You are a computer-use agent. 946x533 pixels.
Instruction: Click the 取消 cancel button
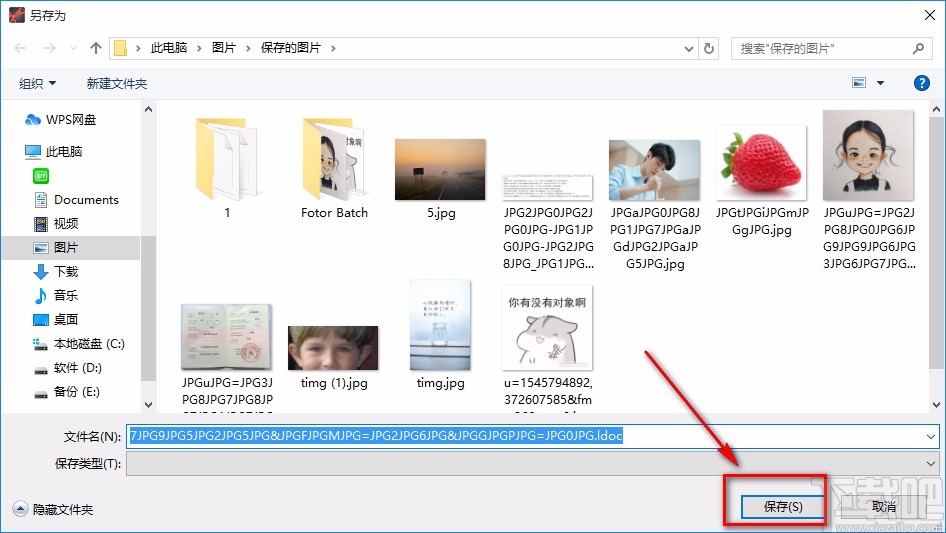pyautogui.click(x=884, y=506)
